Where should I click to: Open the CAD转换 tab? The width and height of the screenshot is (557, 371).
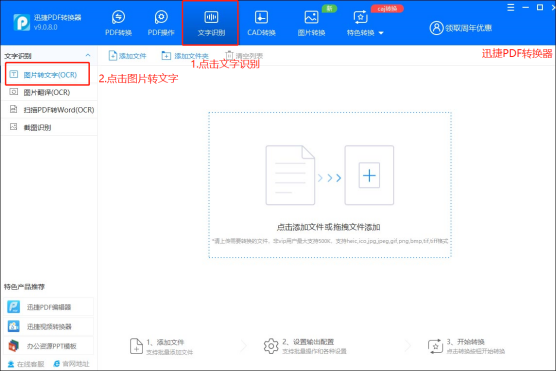point(261,23)
